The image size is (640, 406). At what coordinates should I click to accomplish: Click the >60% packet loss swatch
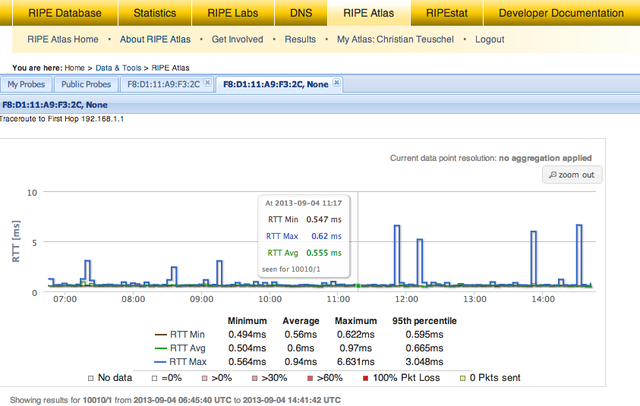310,378
